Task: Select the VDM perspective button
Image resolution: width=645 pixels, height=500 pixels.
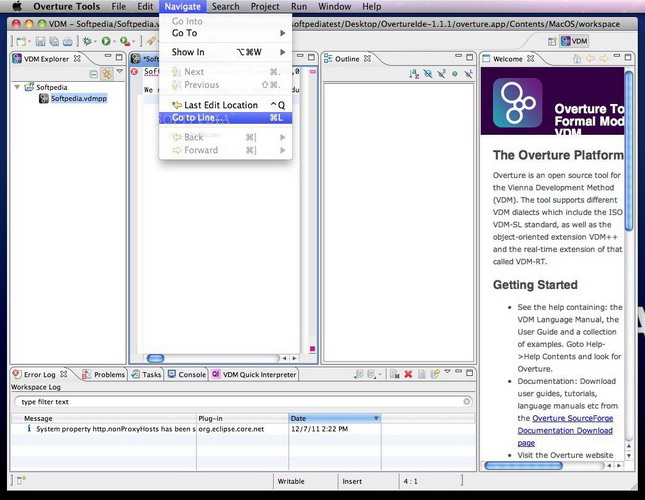Action: (574, 41)
